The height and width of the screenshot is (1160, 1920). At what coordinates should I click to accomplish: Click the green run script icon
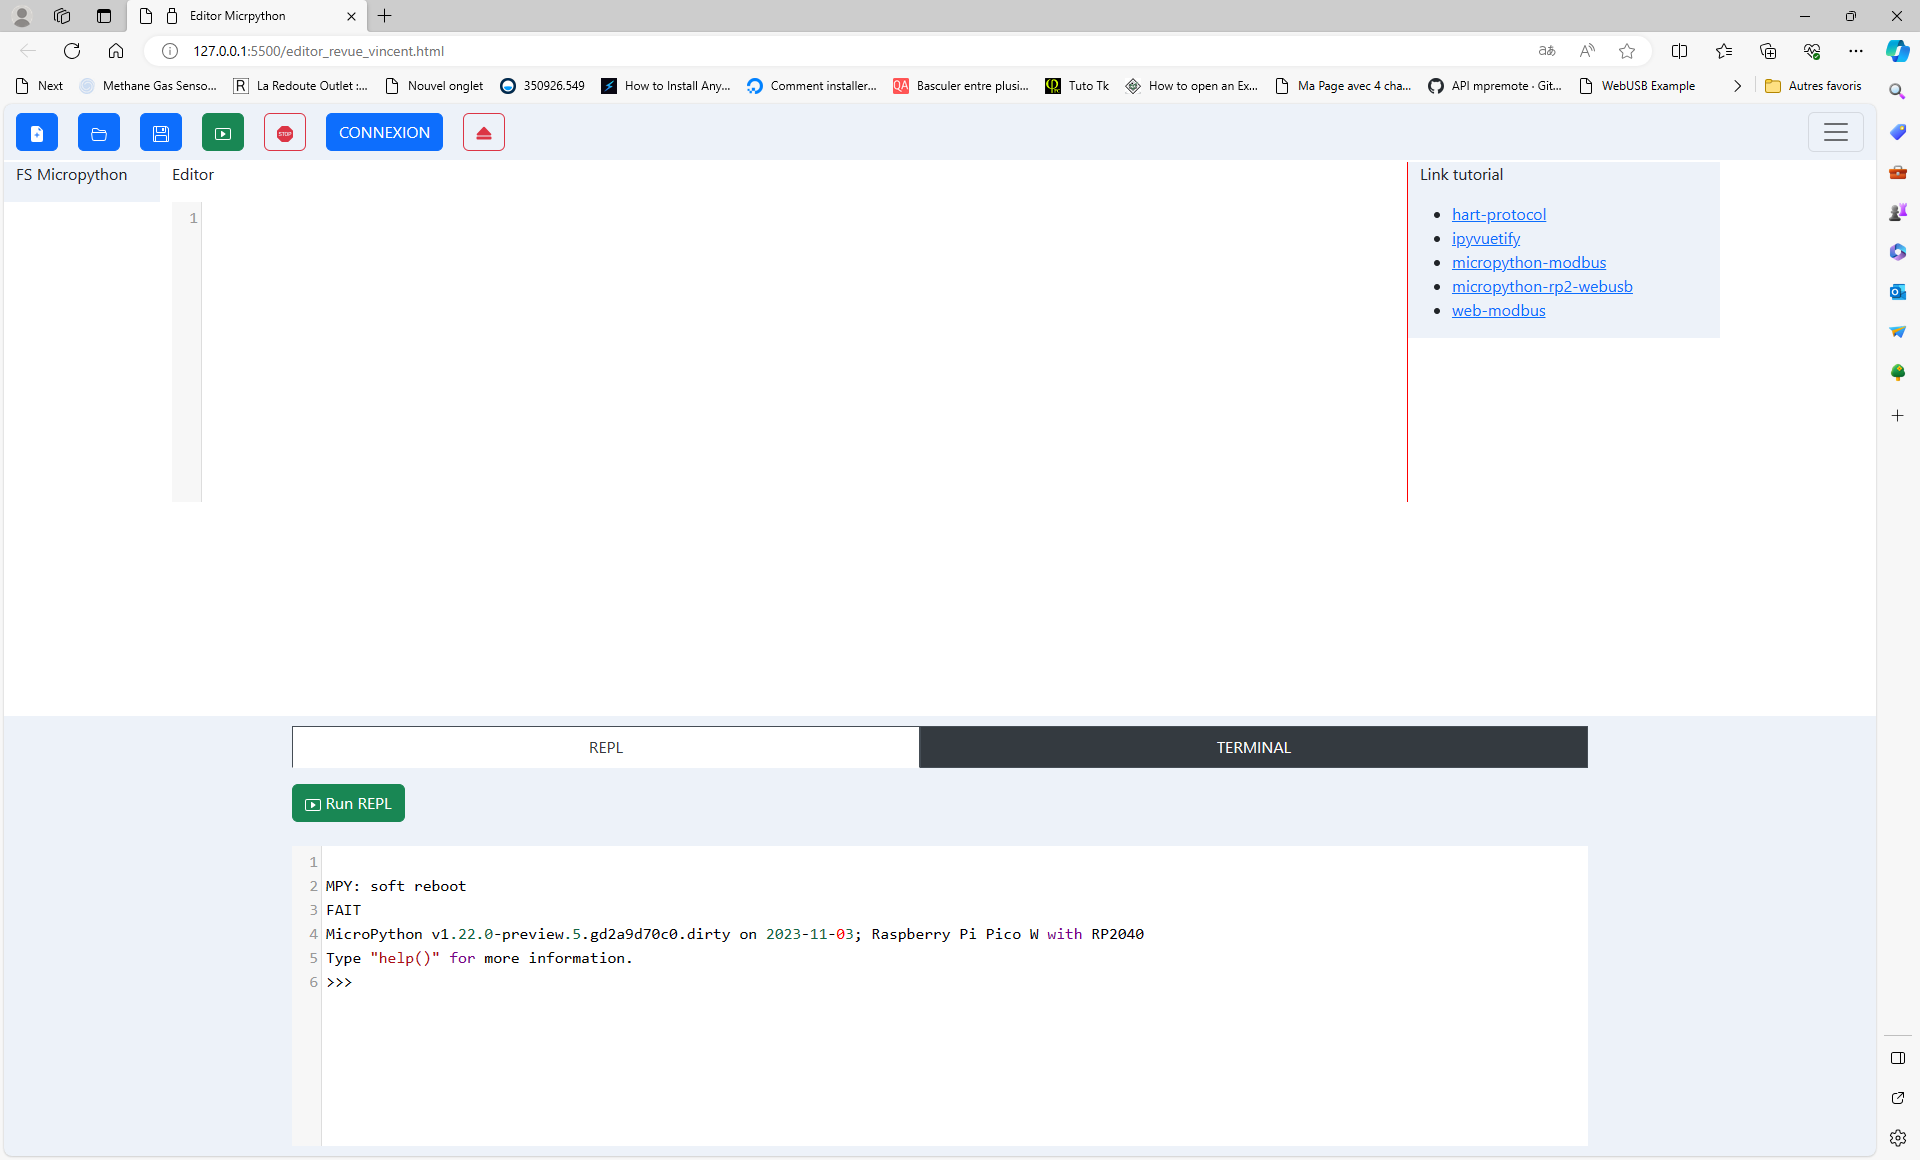(x=223, y=133)
